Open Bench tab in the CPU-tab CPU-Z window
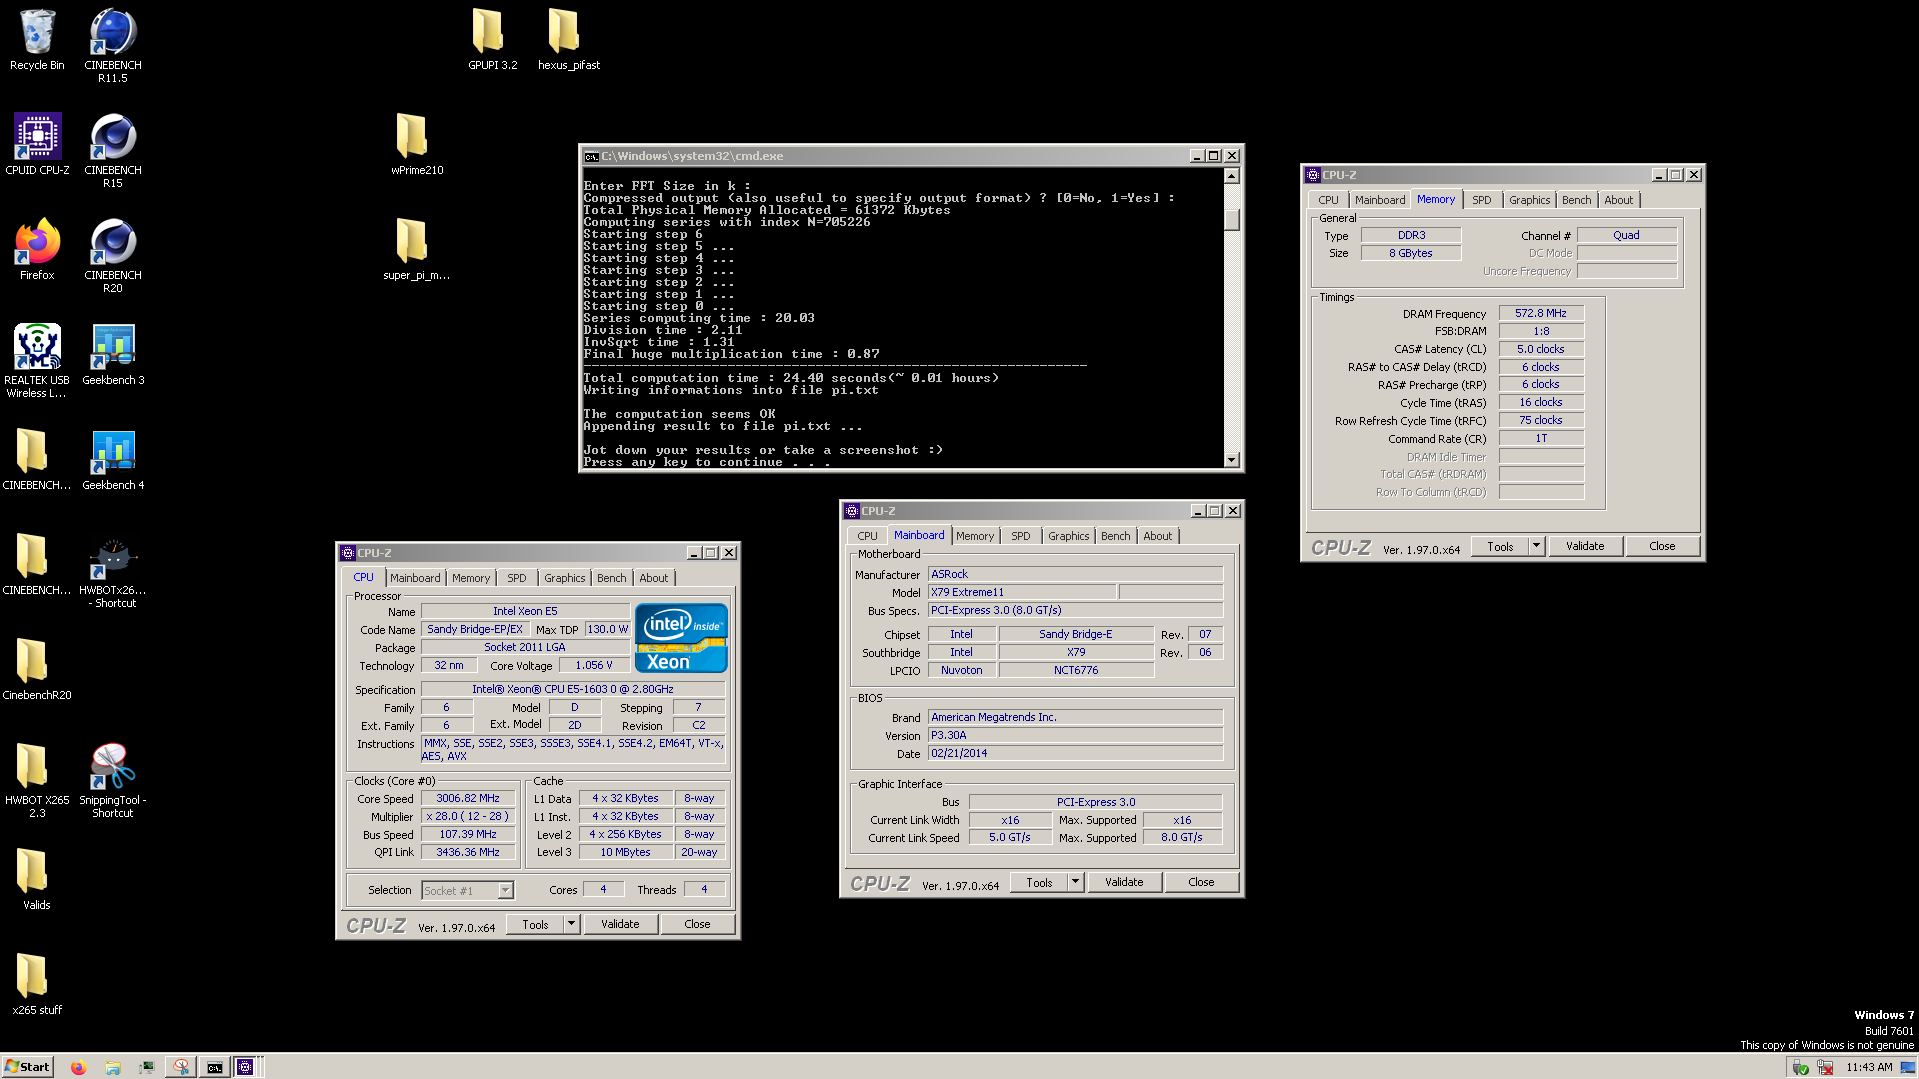 611,578
